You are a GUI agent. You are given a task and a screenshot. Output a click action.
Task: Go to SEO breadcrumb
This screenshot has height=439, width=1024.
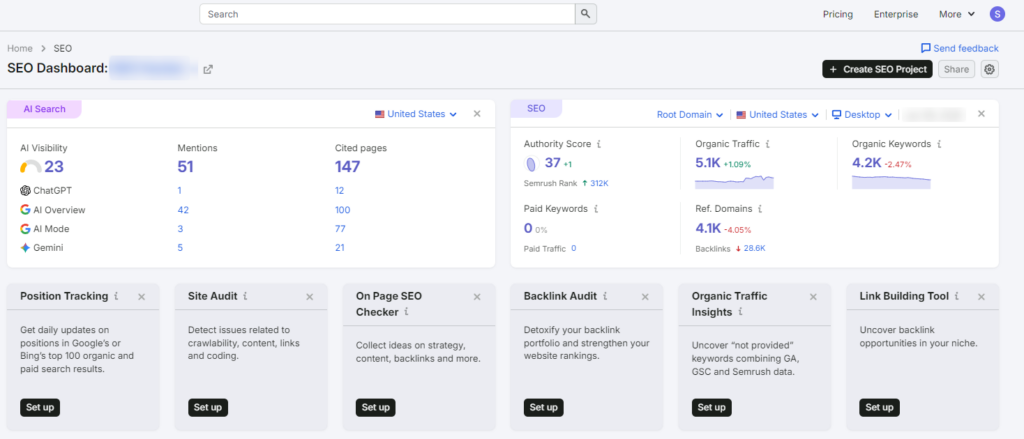click(63, 48)
